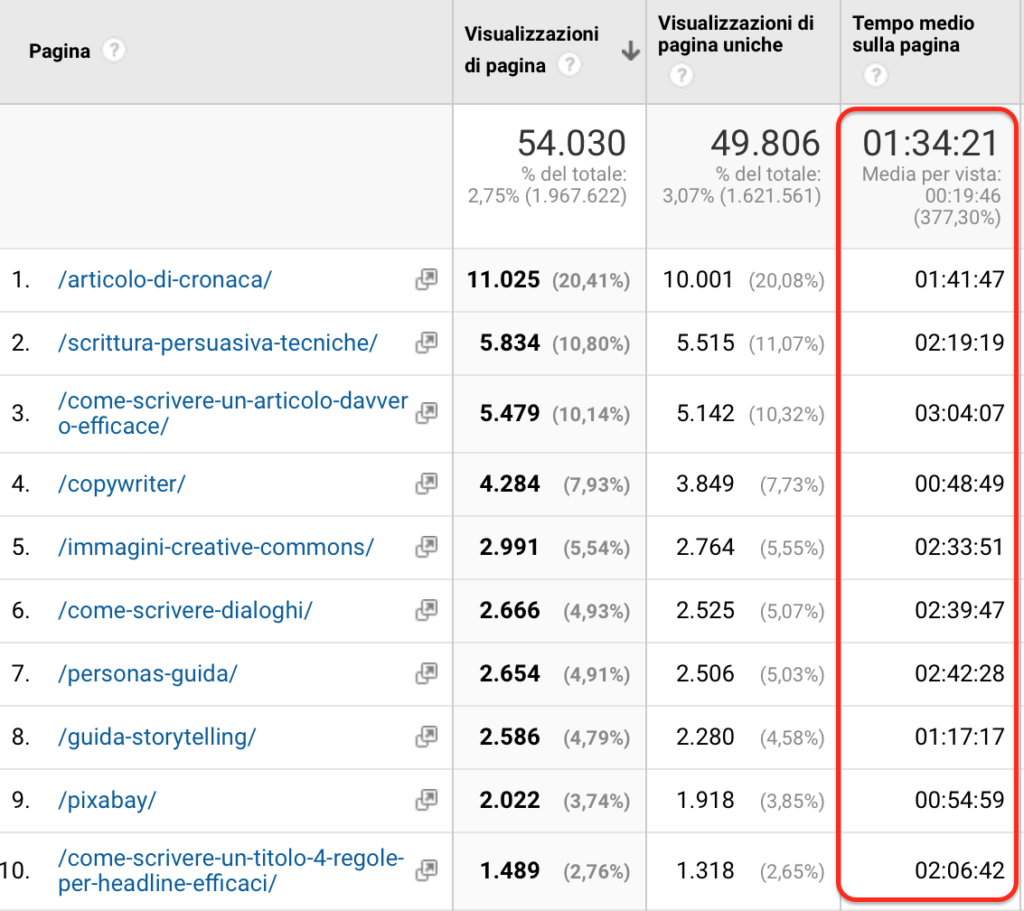Click help icon beside Pagina column header

[x=114, y=50]
